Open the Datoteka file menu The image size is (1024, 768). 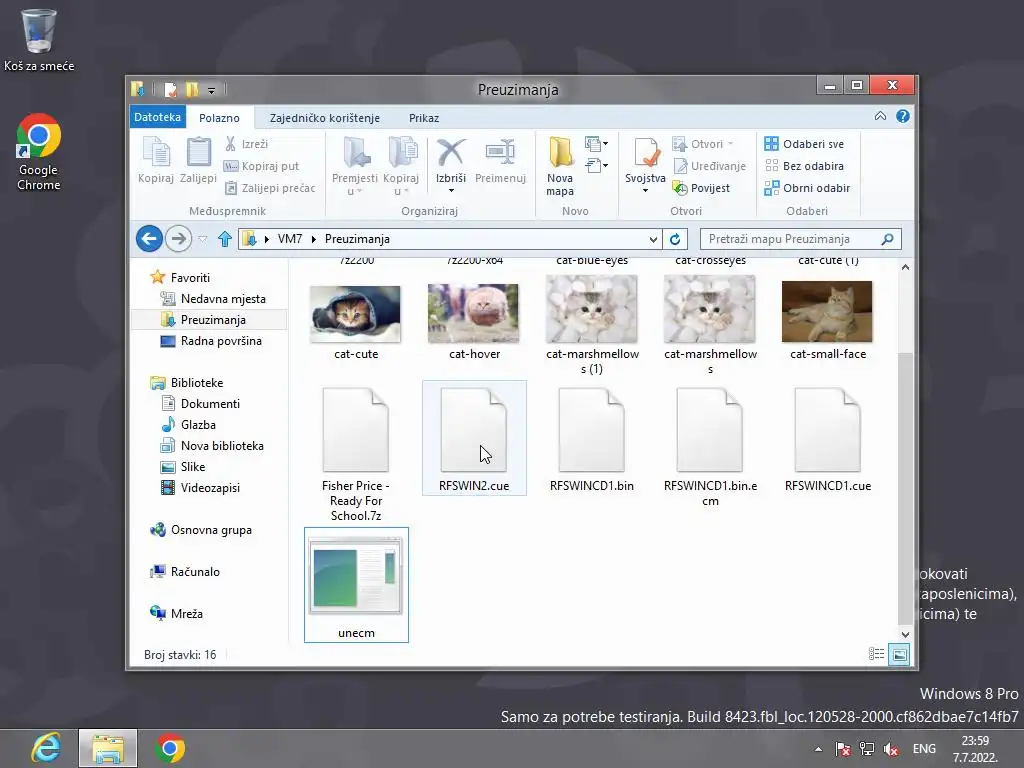tap(157, 117)
